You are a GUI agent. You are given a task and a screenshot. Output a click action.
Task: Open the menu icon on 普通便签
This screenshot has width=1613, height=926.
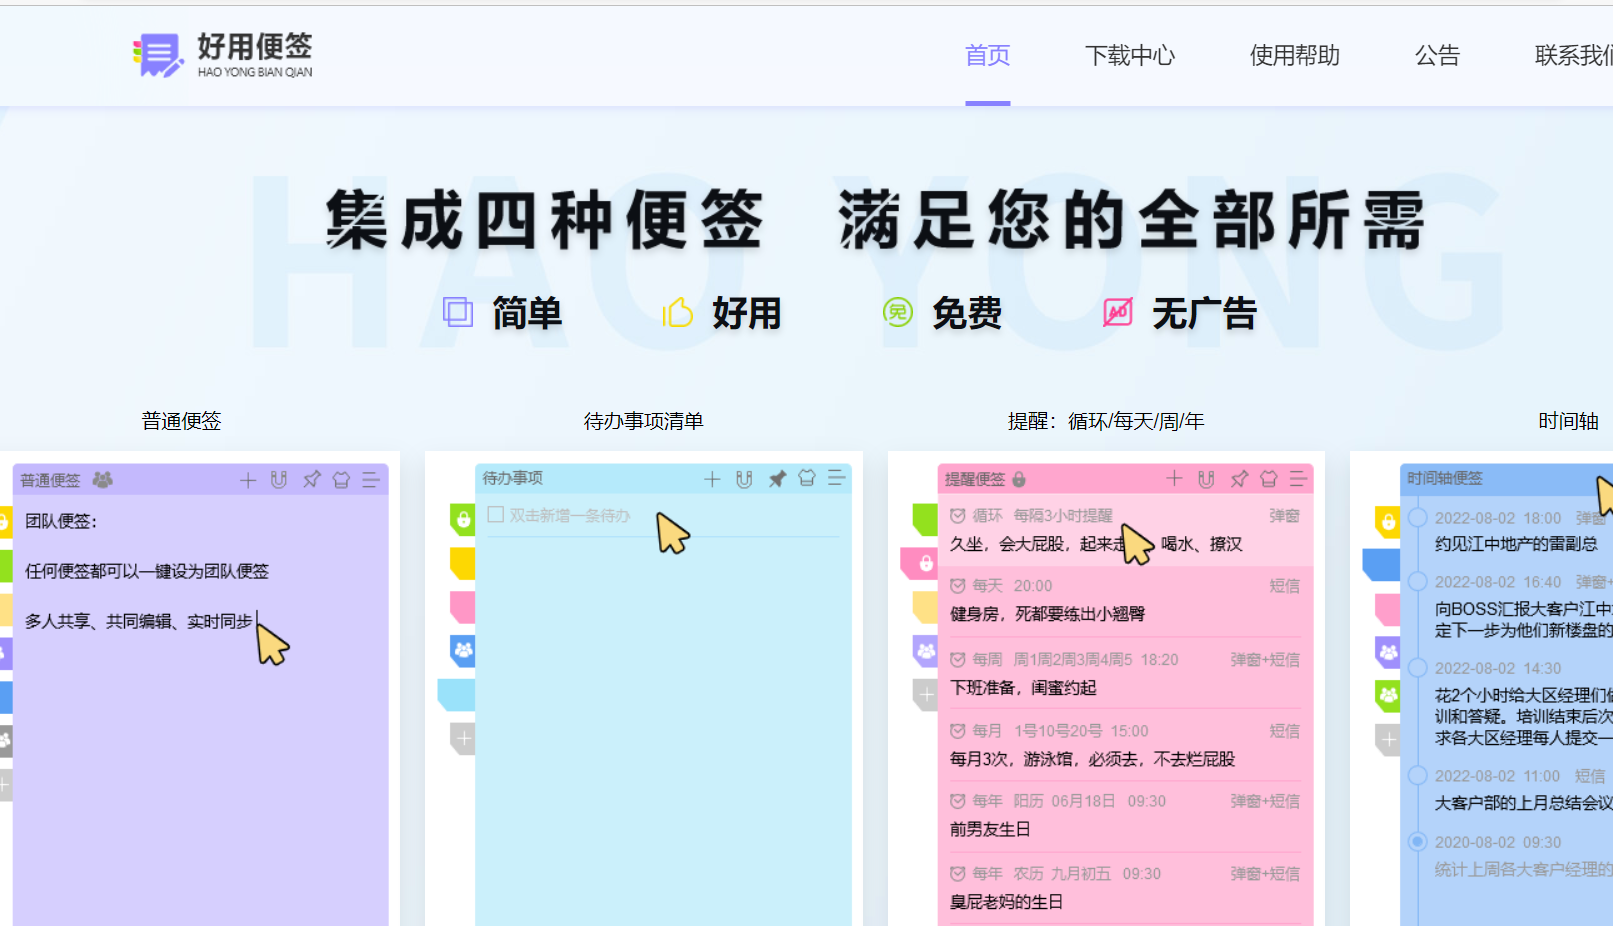coord(371,480)
